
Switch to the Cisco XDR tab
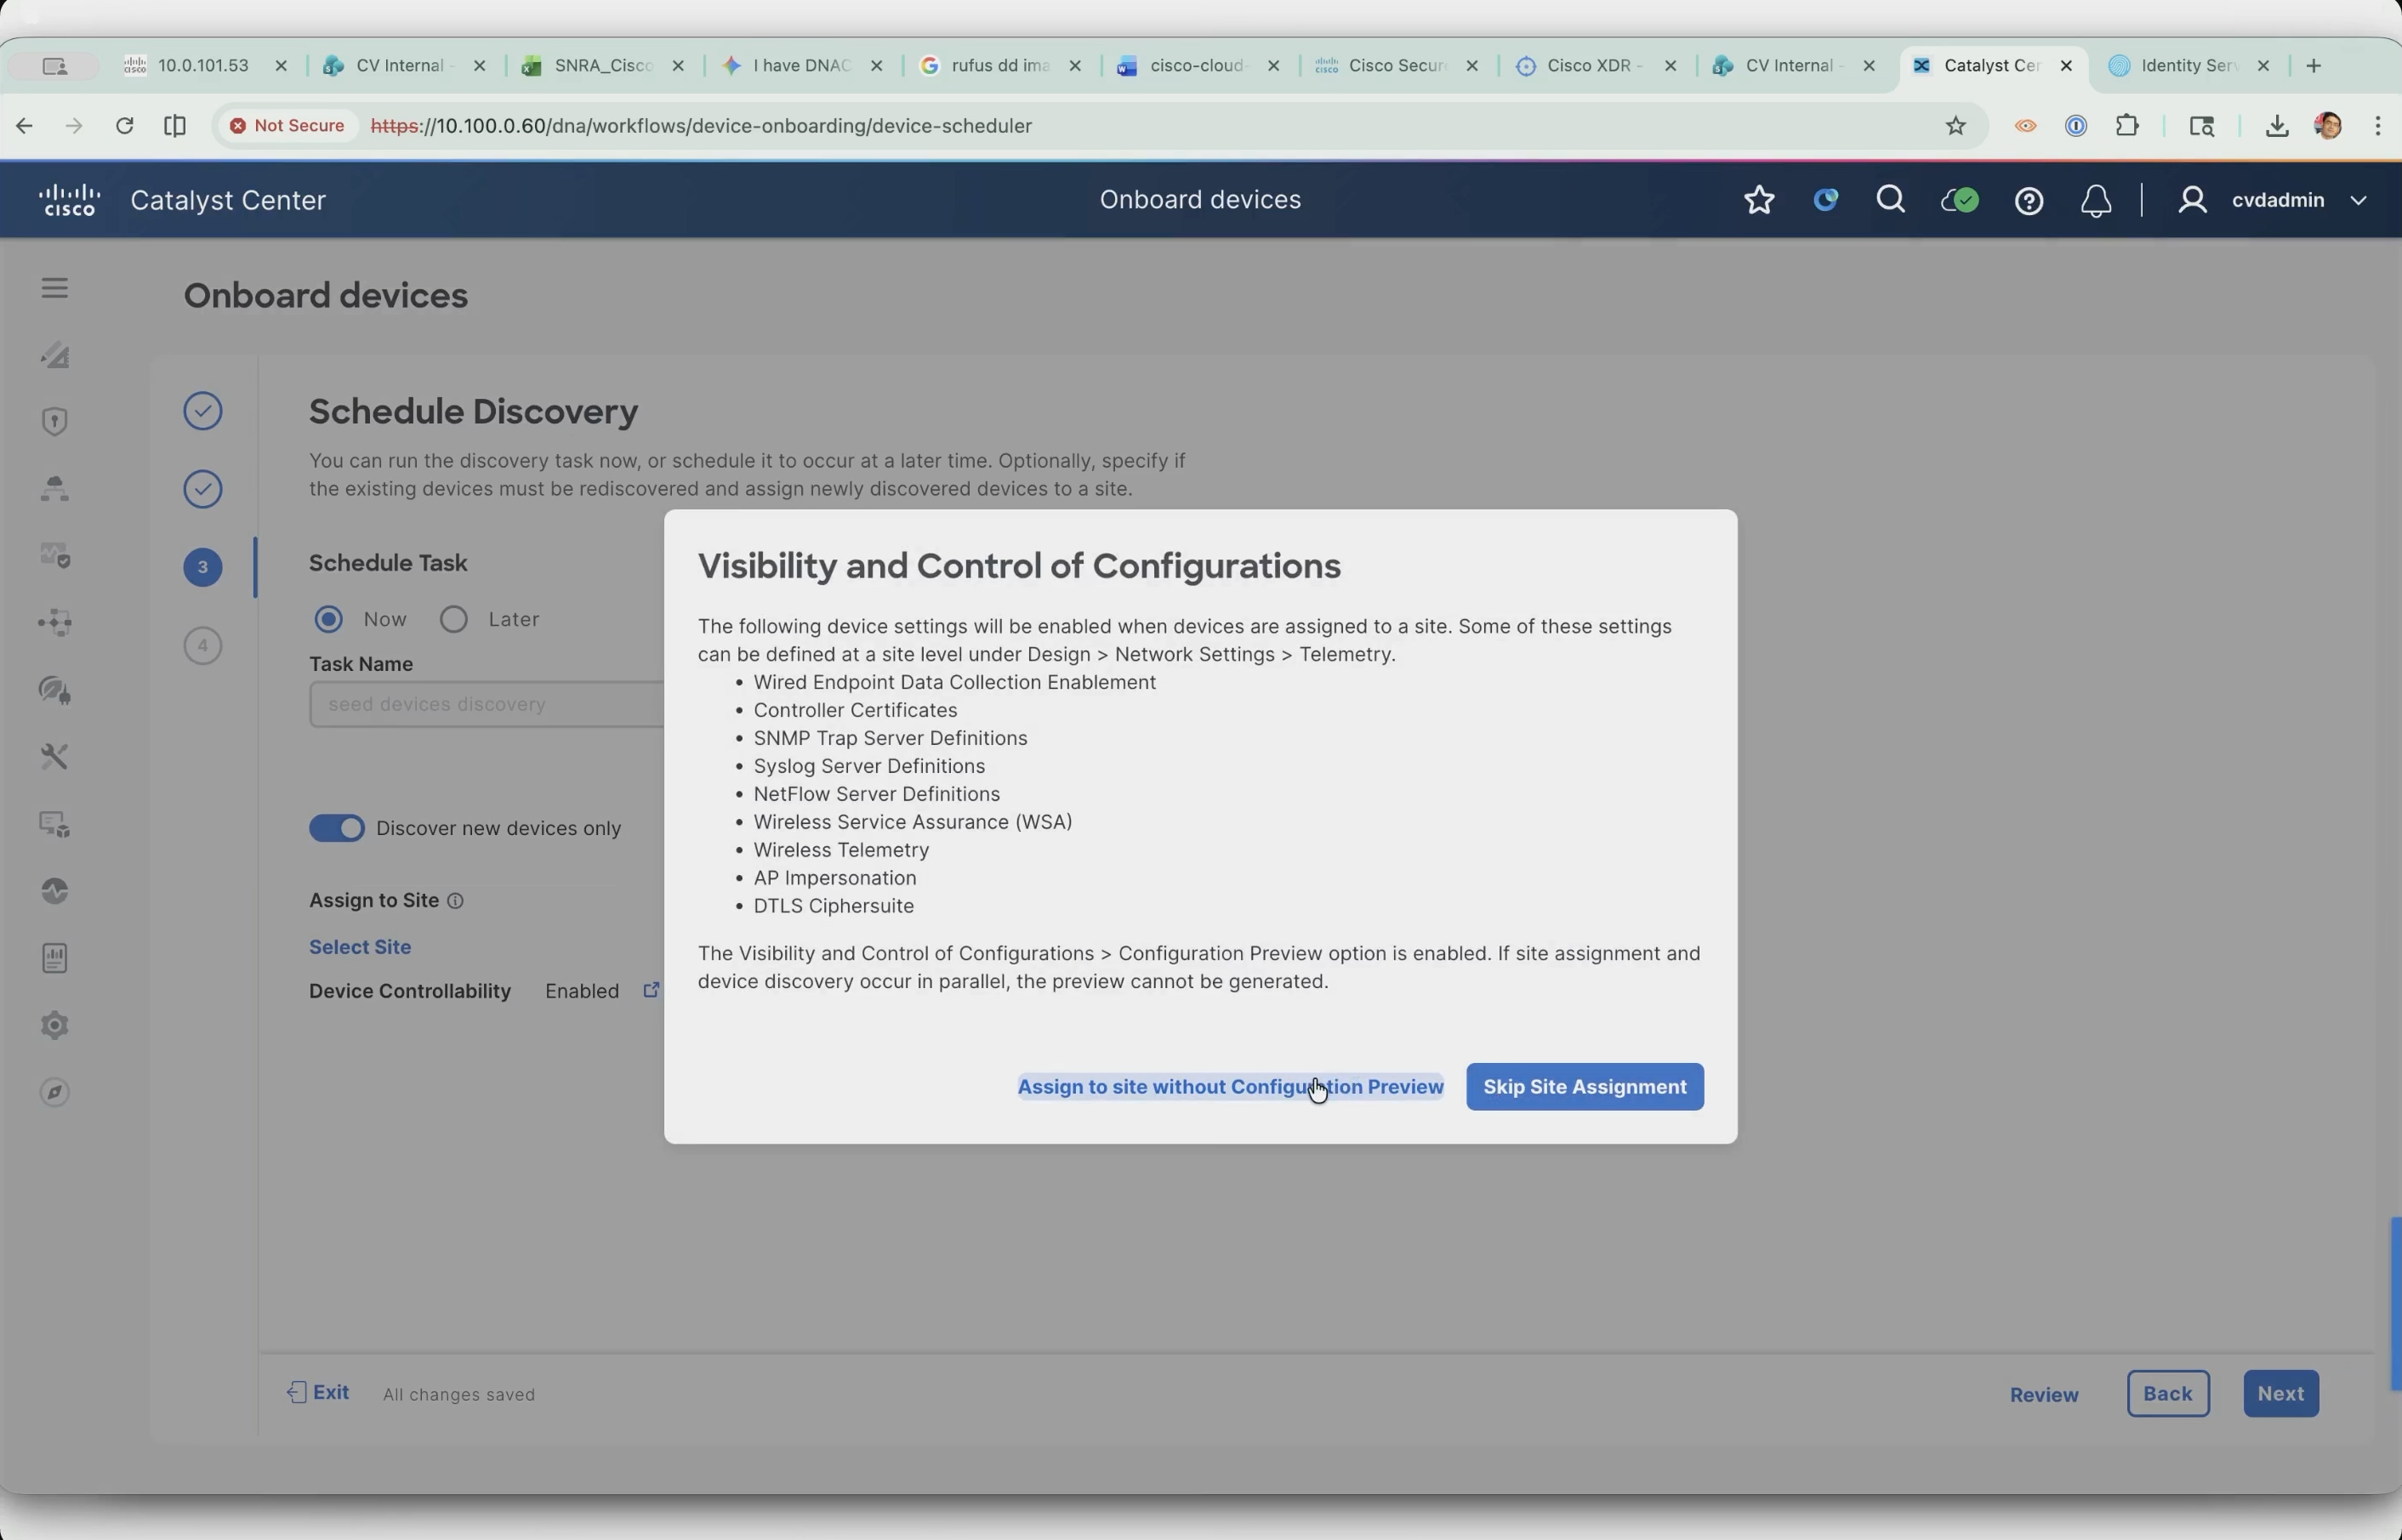click(1595, 65)
